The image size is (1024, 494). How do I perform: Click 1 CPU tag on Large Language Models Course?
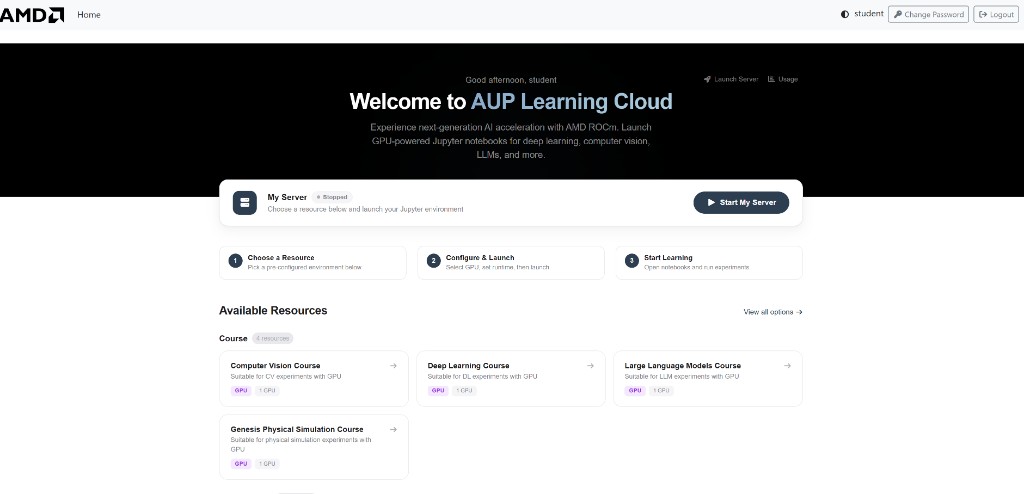661,391
